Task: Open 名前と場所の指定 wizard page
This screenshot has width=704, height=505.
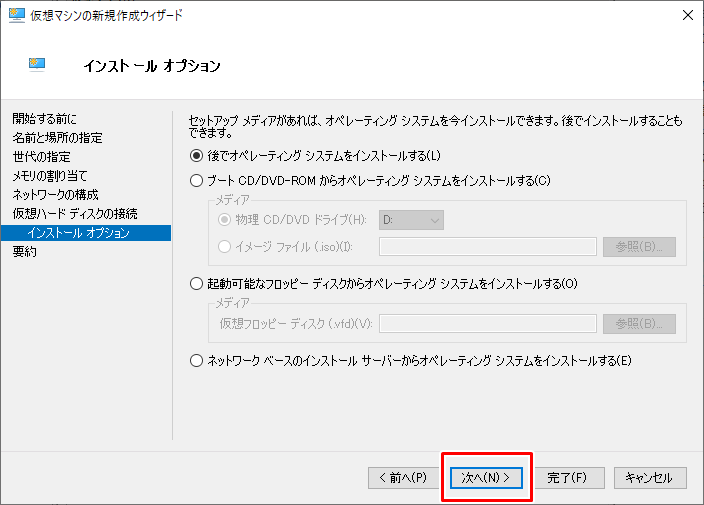Action: [x=57, y=138]
